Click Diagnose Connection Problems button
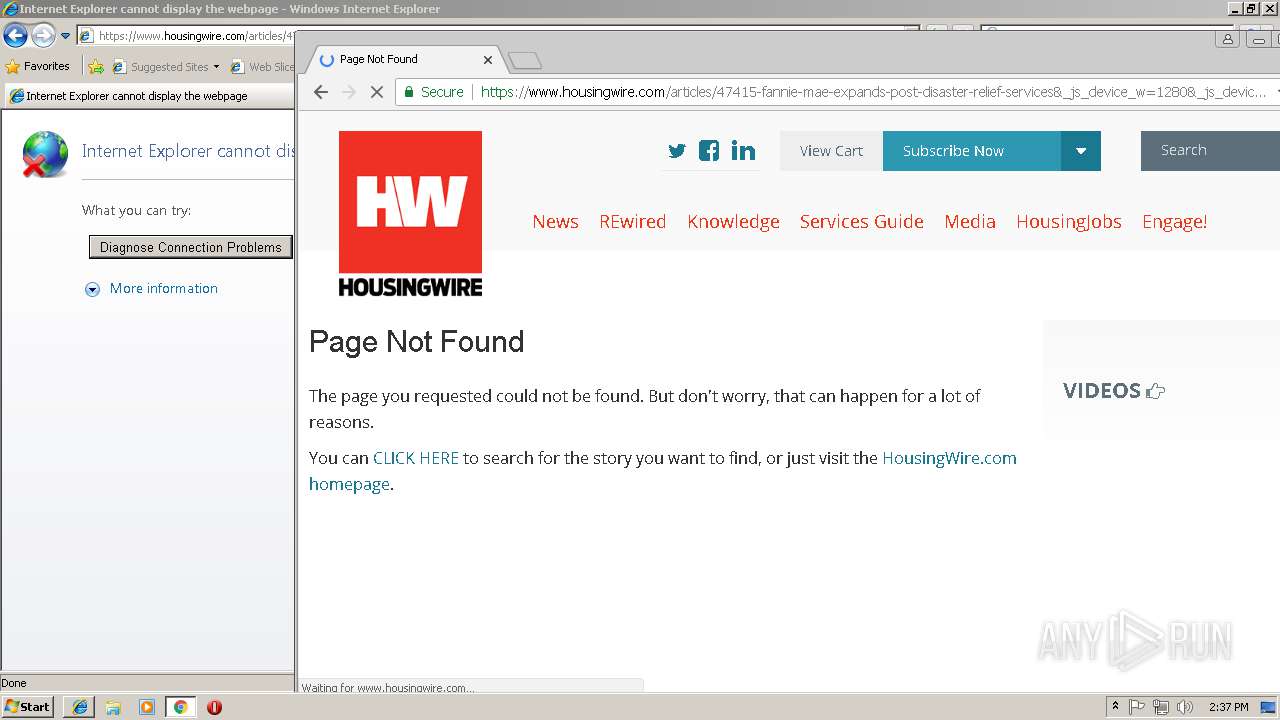 (190, 247)
